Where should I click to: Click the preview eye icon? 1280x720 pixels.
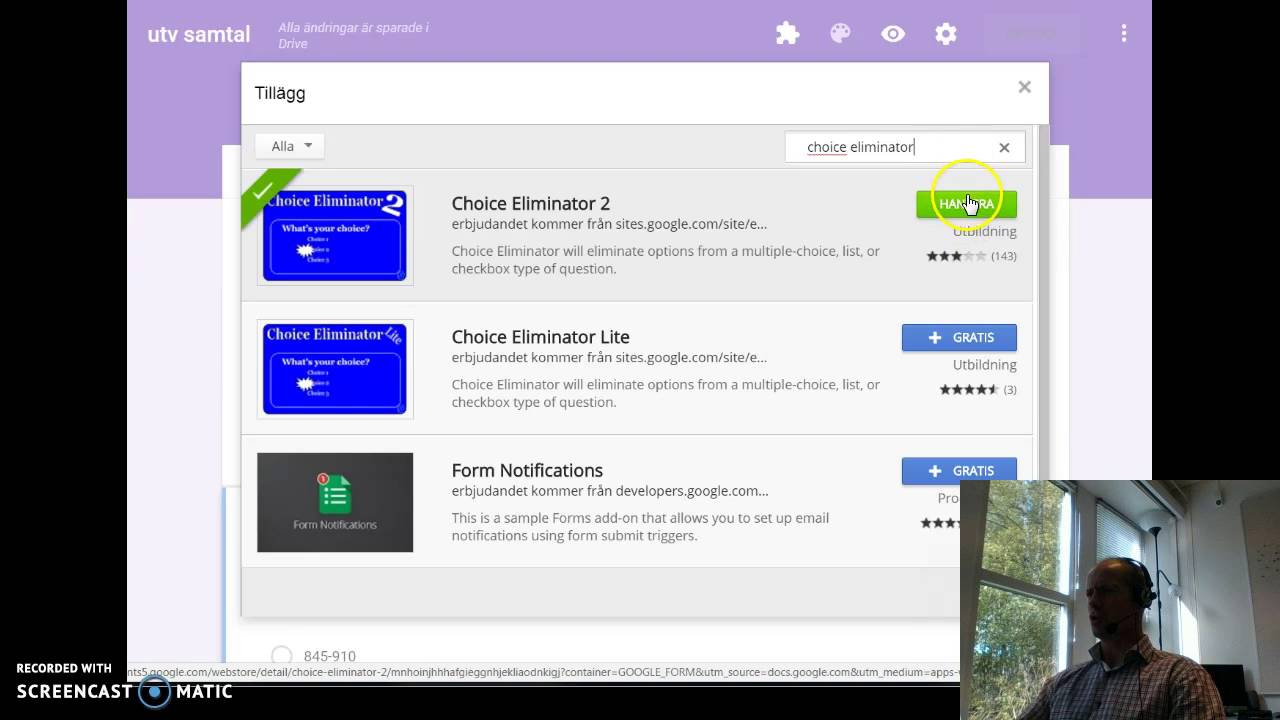[x=893, y=34]
